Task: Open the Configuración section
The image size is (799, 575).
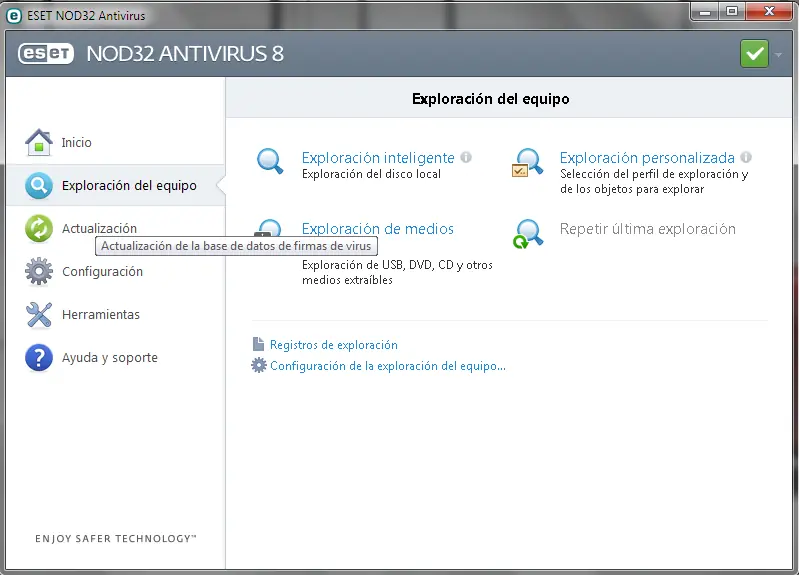Action: click(102, 271)
